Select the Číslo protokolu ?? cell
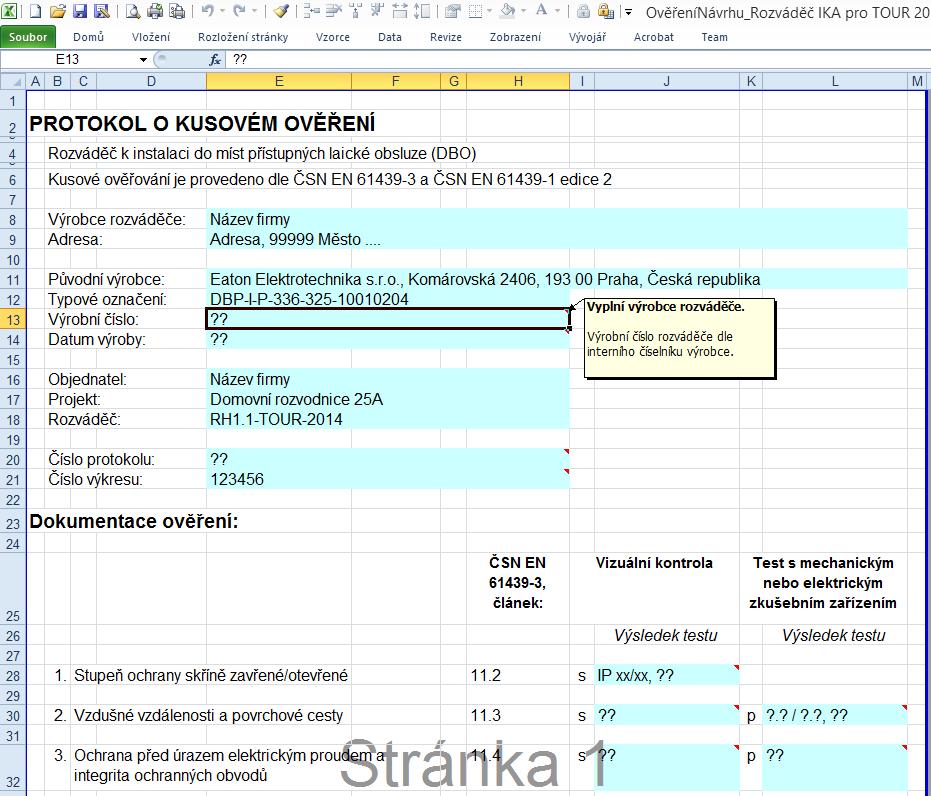The image size is (931, 796). coord(388,459)
